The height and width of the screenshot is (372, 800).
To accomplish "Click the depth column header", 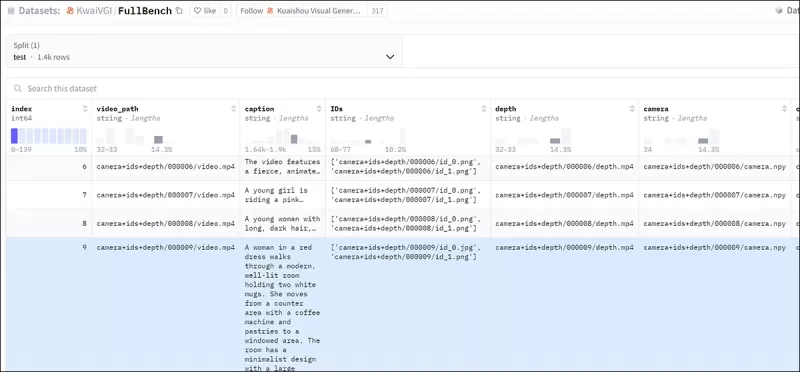I will [506, 109].
